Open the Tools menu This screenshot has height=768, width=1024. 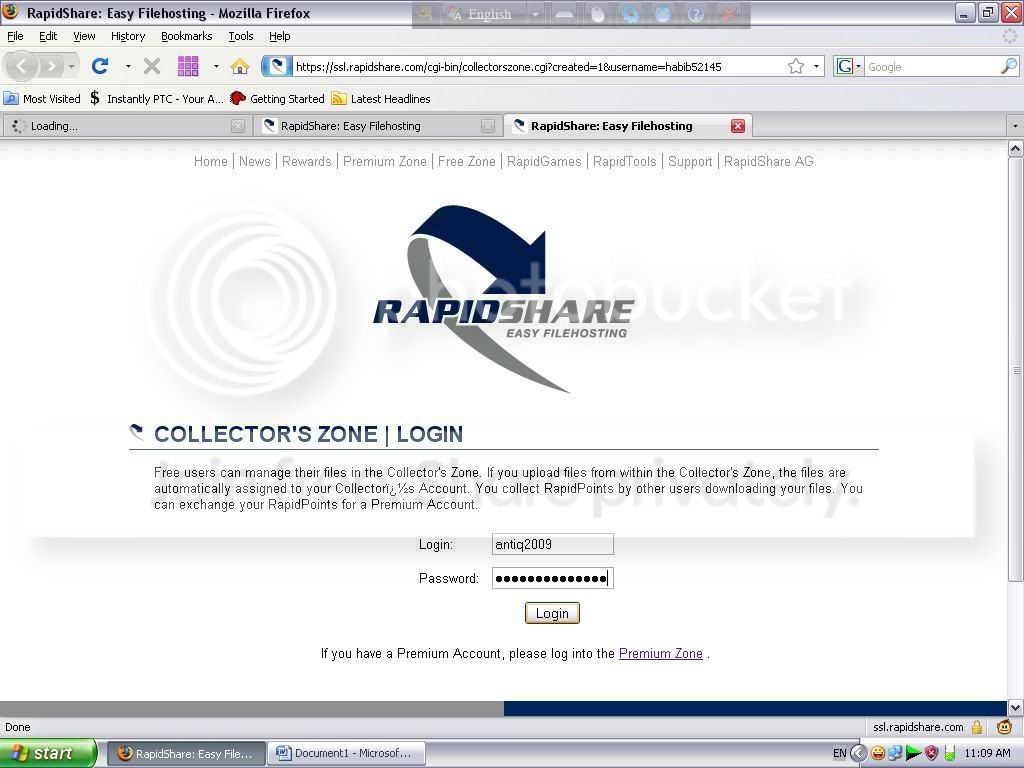[241, 36]
